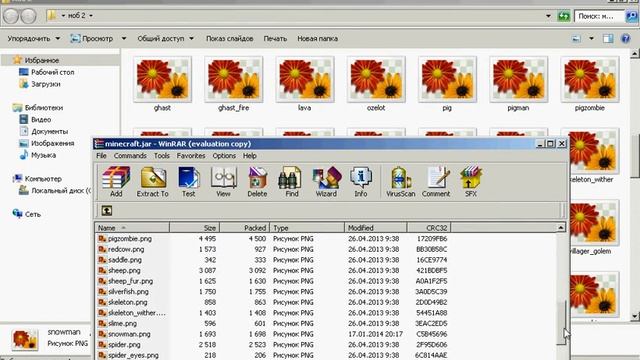Sort list by Packed column header
Screen dimensions: 640x360
point(244,228)
